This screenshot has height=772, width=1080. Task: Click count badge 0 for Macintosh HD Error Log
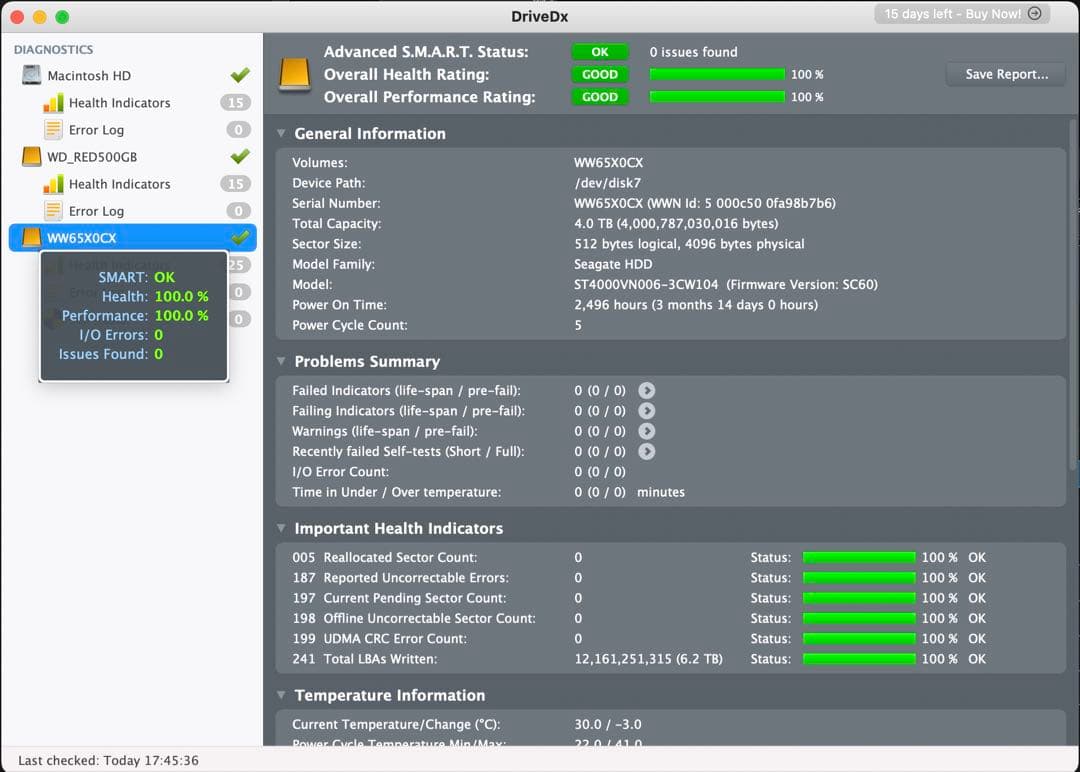pos(238,129)
